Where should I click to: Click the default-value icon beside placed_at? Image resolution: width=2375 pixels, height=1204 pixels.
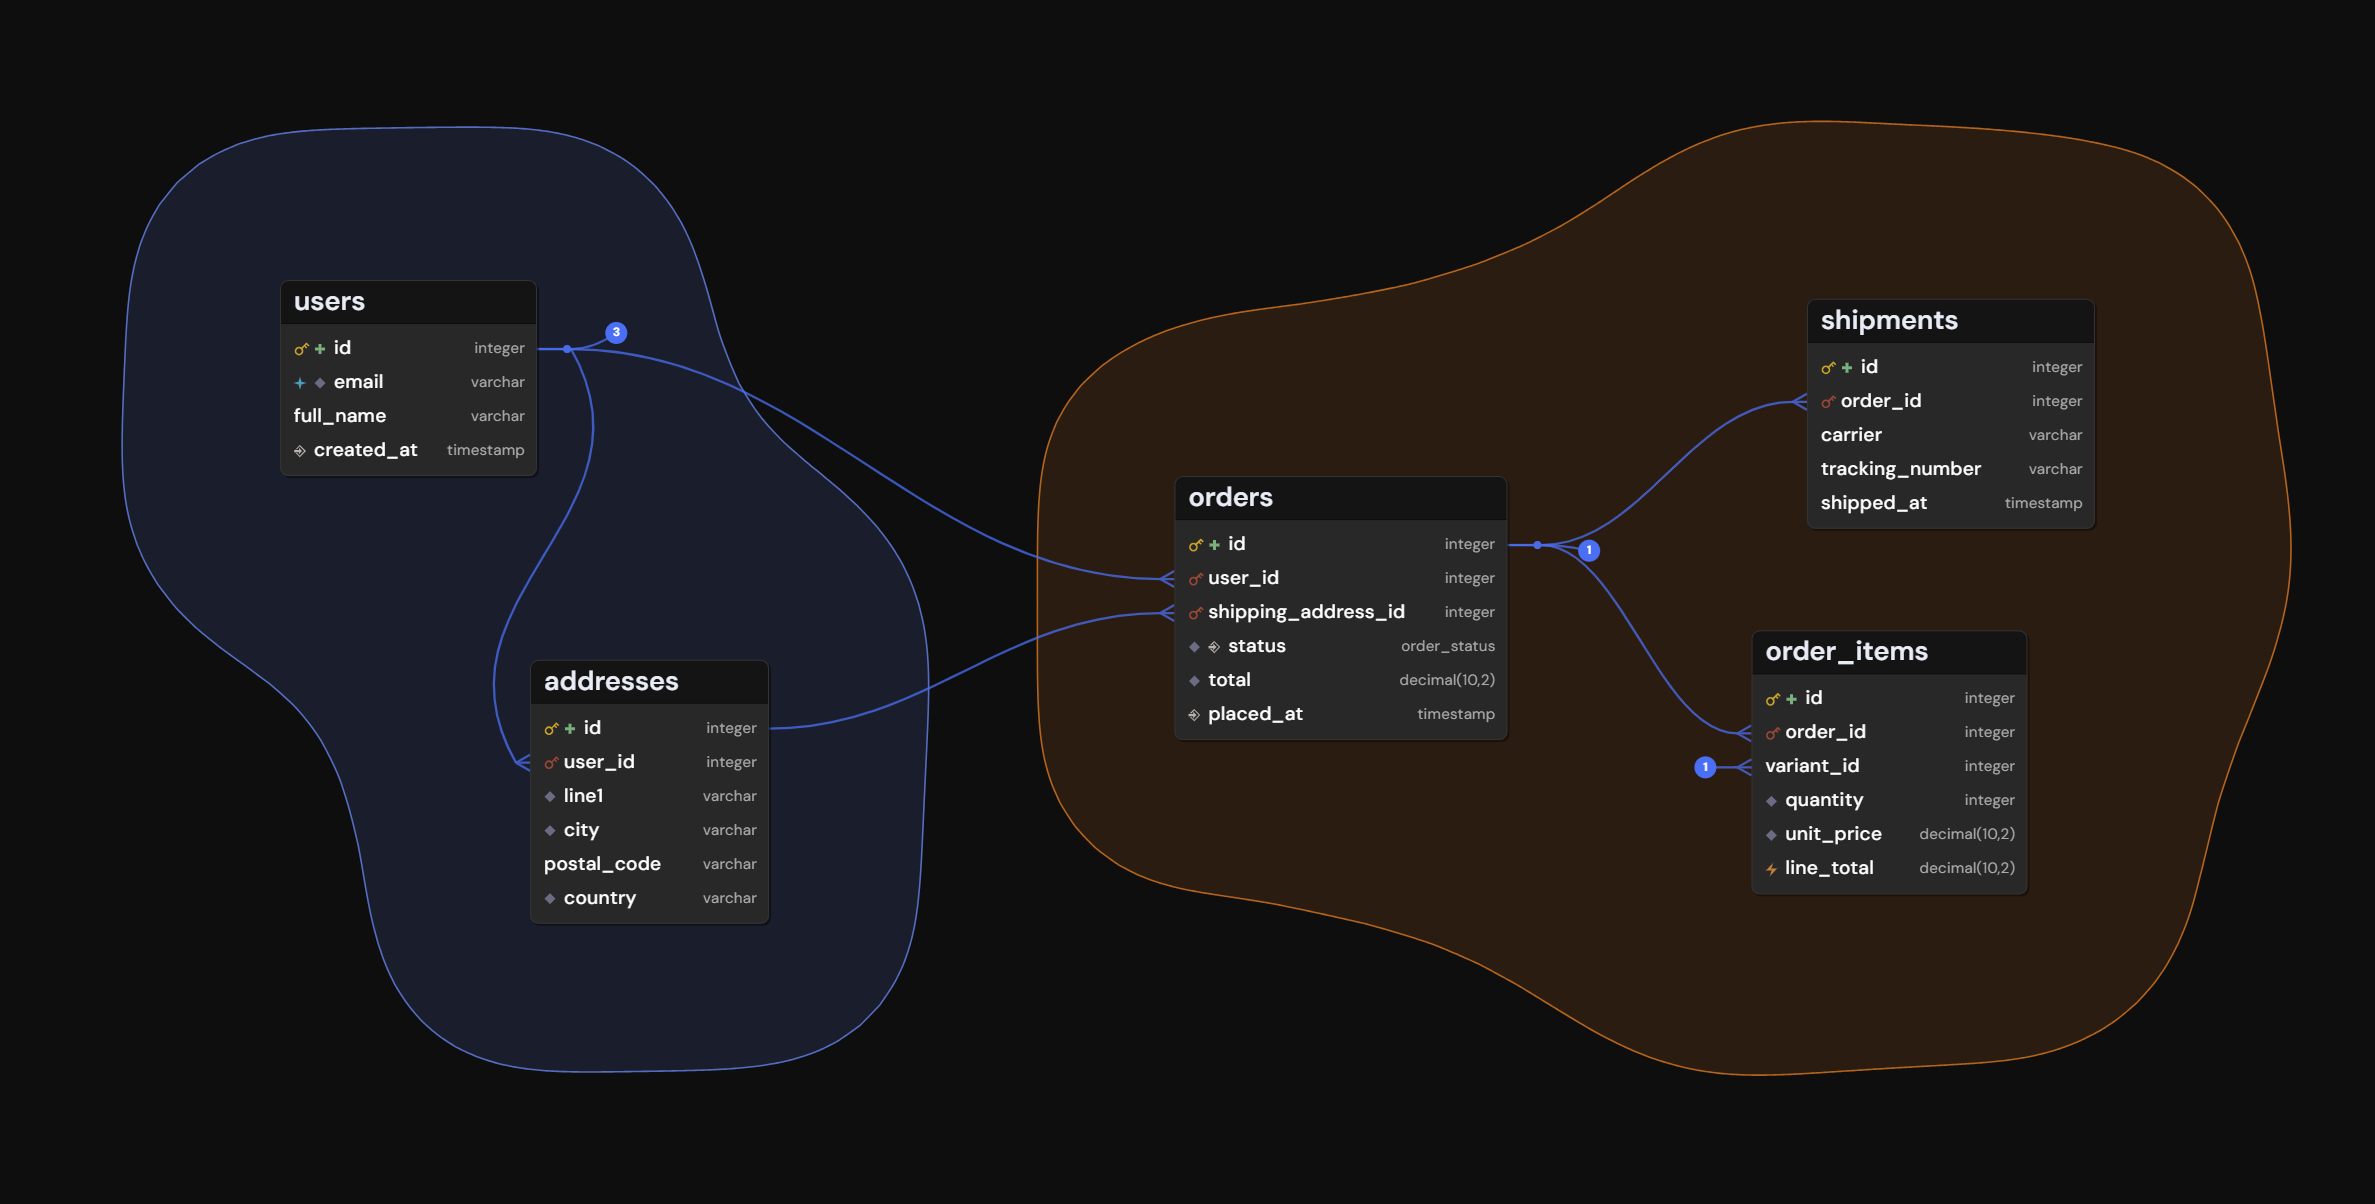point(1194,715)
